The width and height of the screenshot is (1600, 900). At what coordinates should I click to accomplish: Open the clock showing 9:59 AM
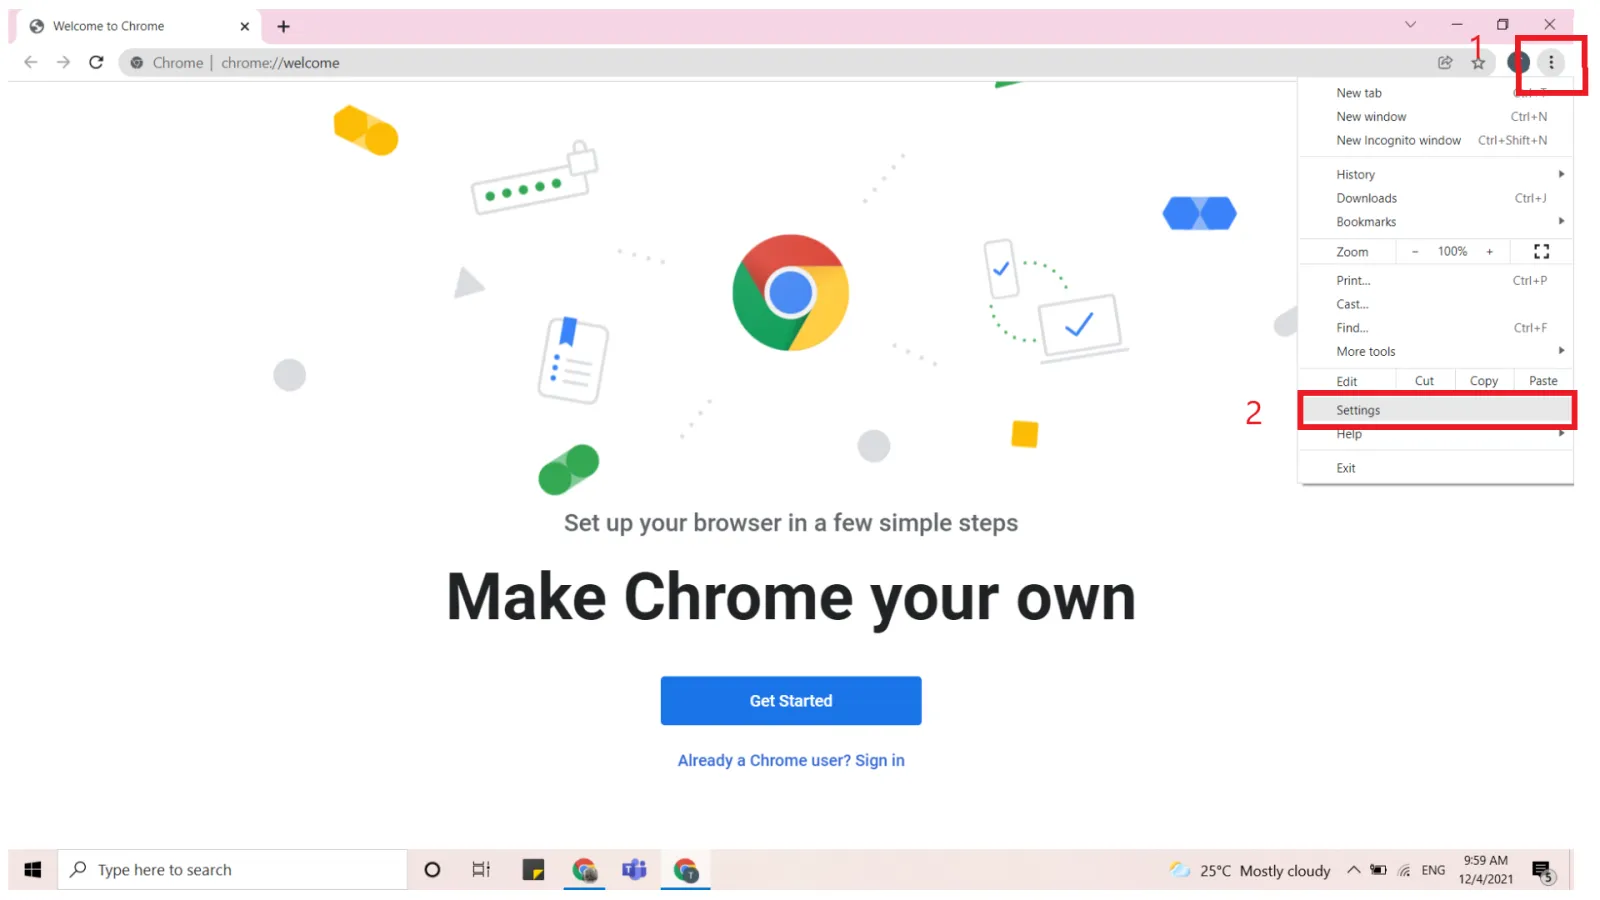pos(1485,870)
